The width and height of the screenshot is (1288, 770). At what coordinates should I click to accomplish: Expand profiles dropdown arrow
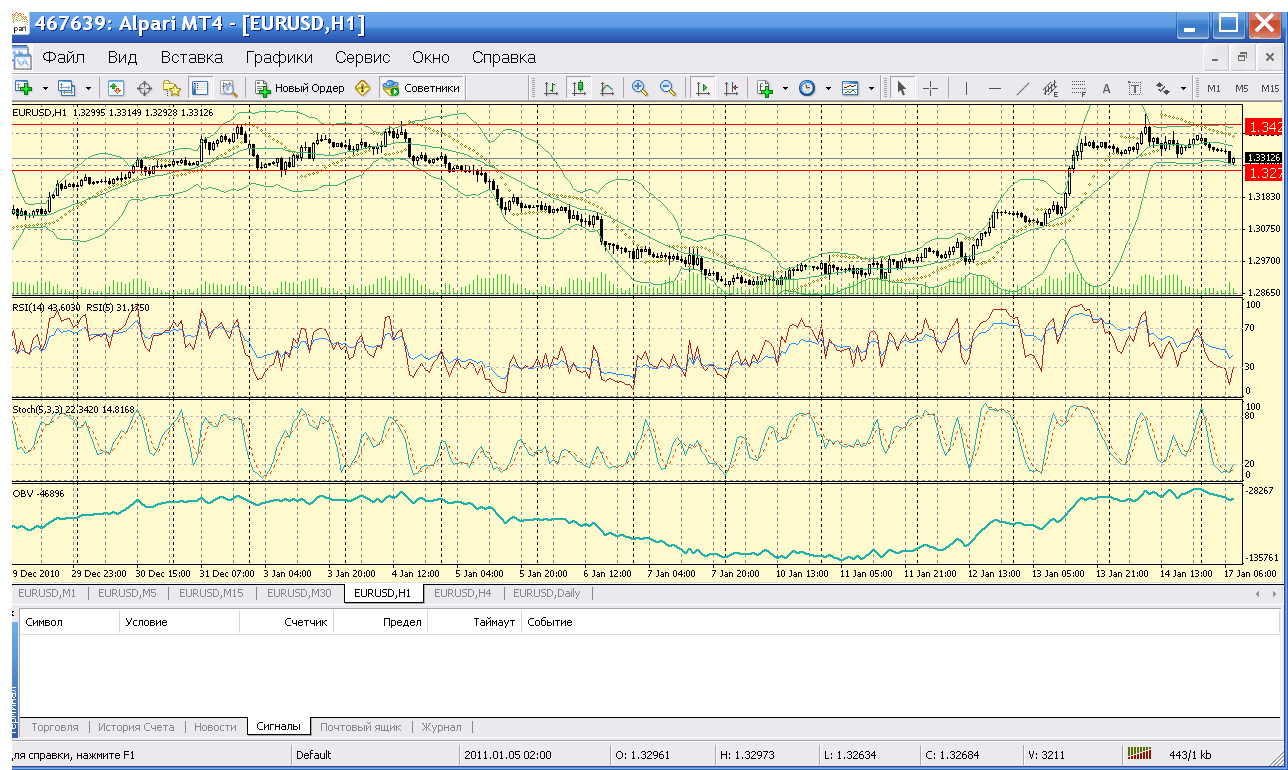coord(88,88)
